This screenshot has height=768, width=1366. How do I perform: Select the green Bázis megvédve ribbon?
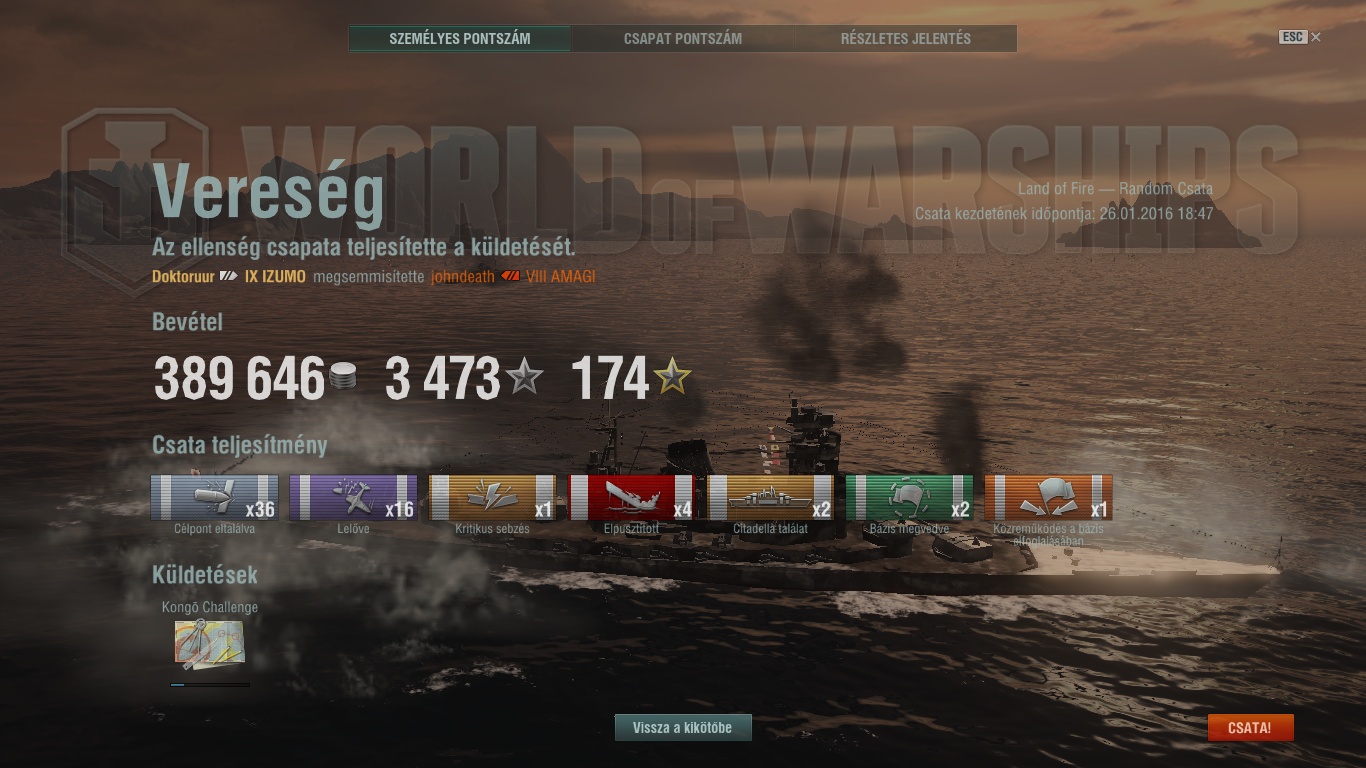(910, 498)
